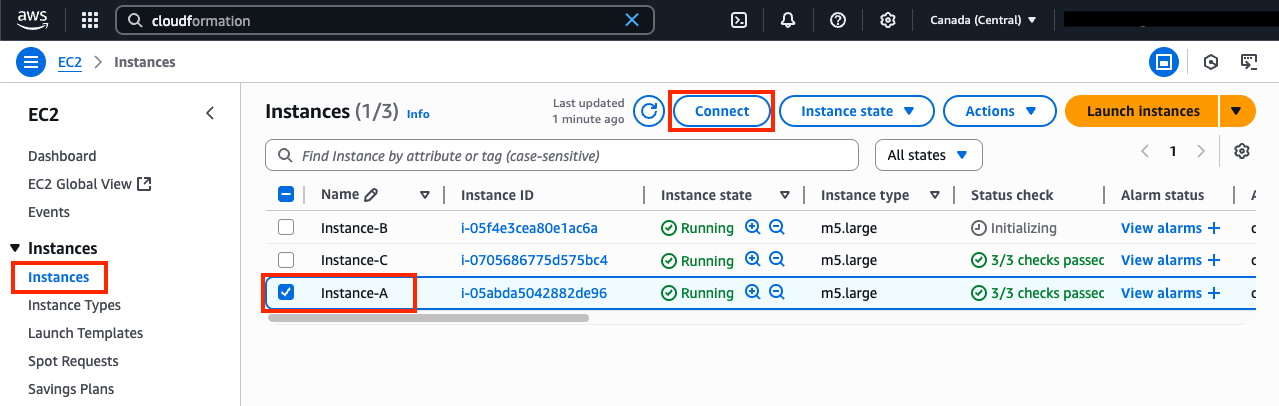Viewport: 1279px width, 406px height.
Task: Open instance ID i-05abda5042882de96
Action: pyautogui.click(x=534, y=293)
